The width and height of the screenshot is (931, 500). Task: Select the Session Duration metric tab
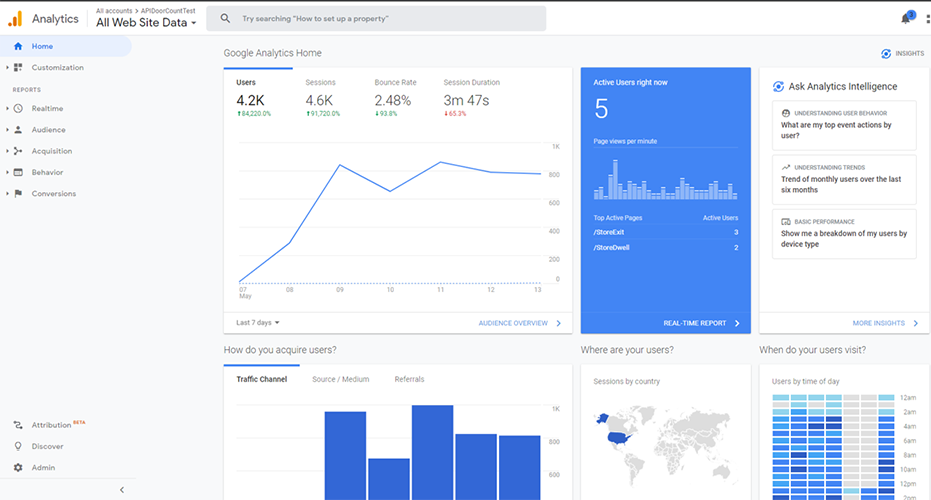tap(472, 97)
